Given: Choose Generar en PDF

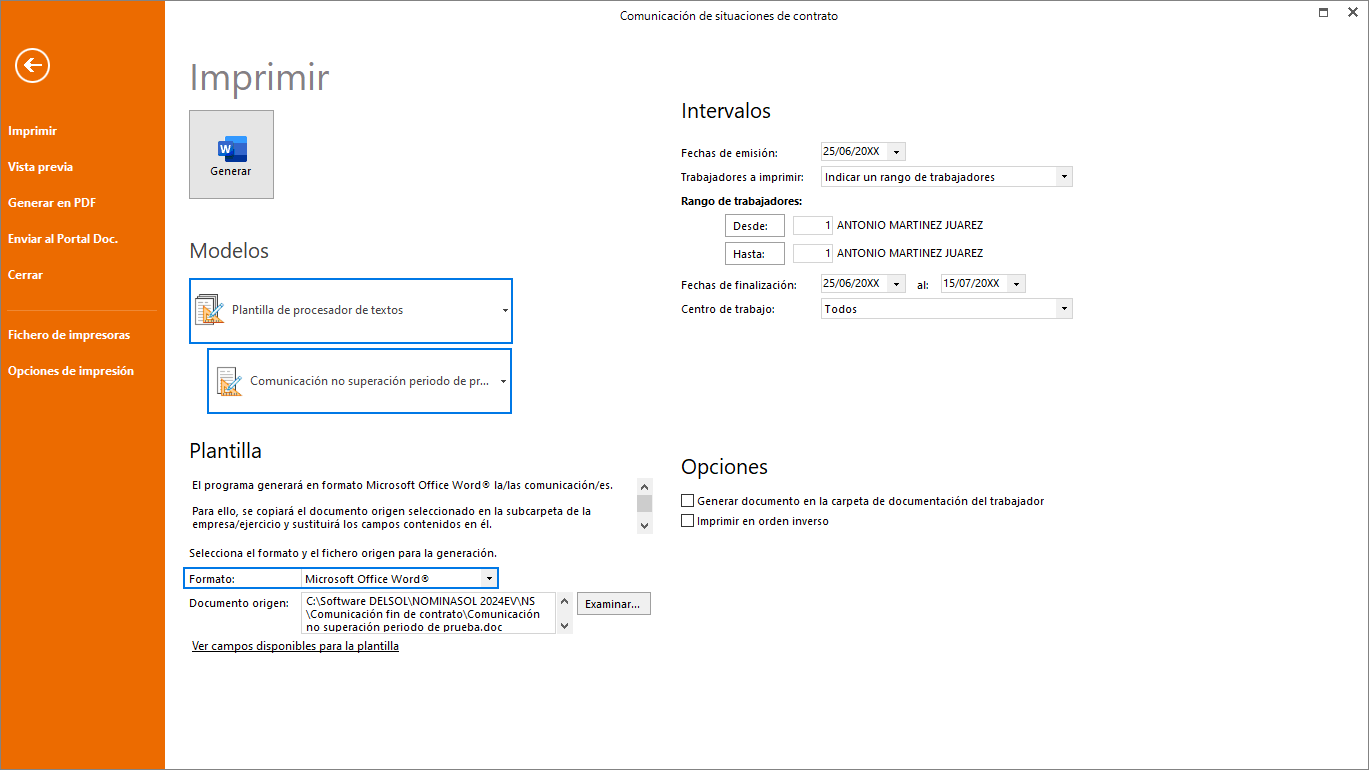Looking at the screenshot, I should (52, 203).
